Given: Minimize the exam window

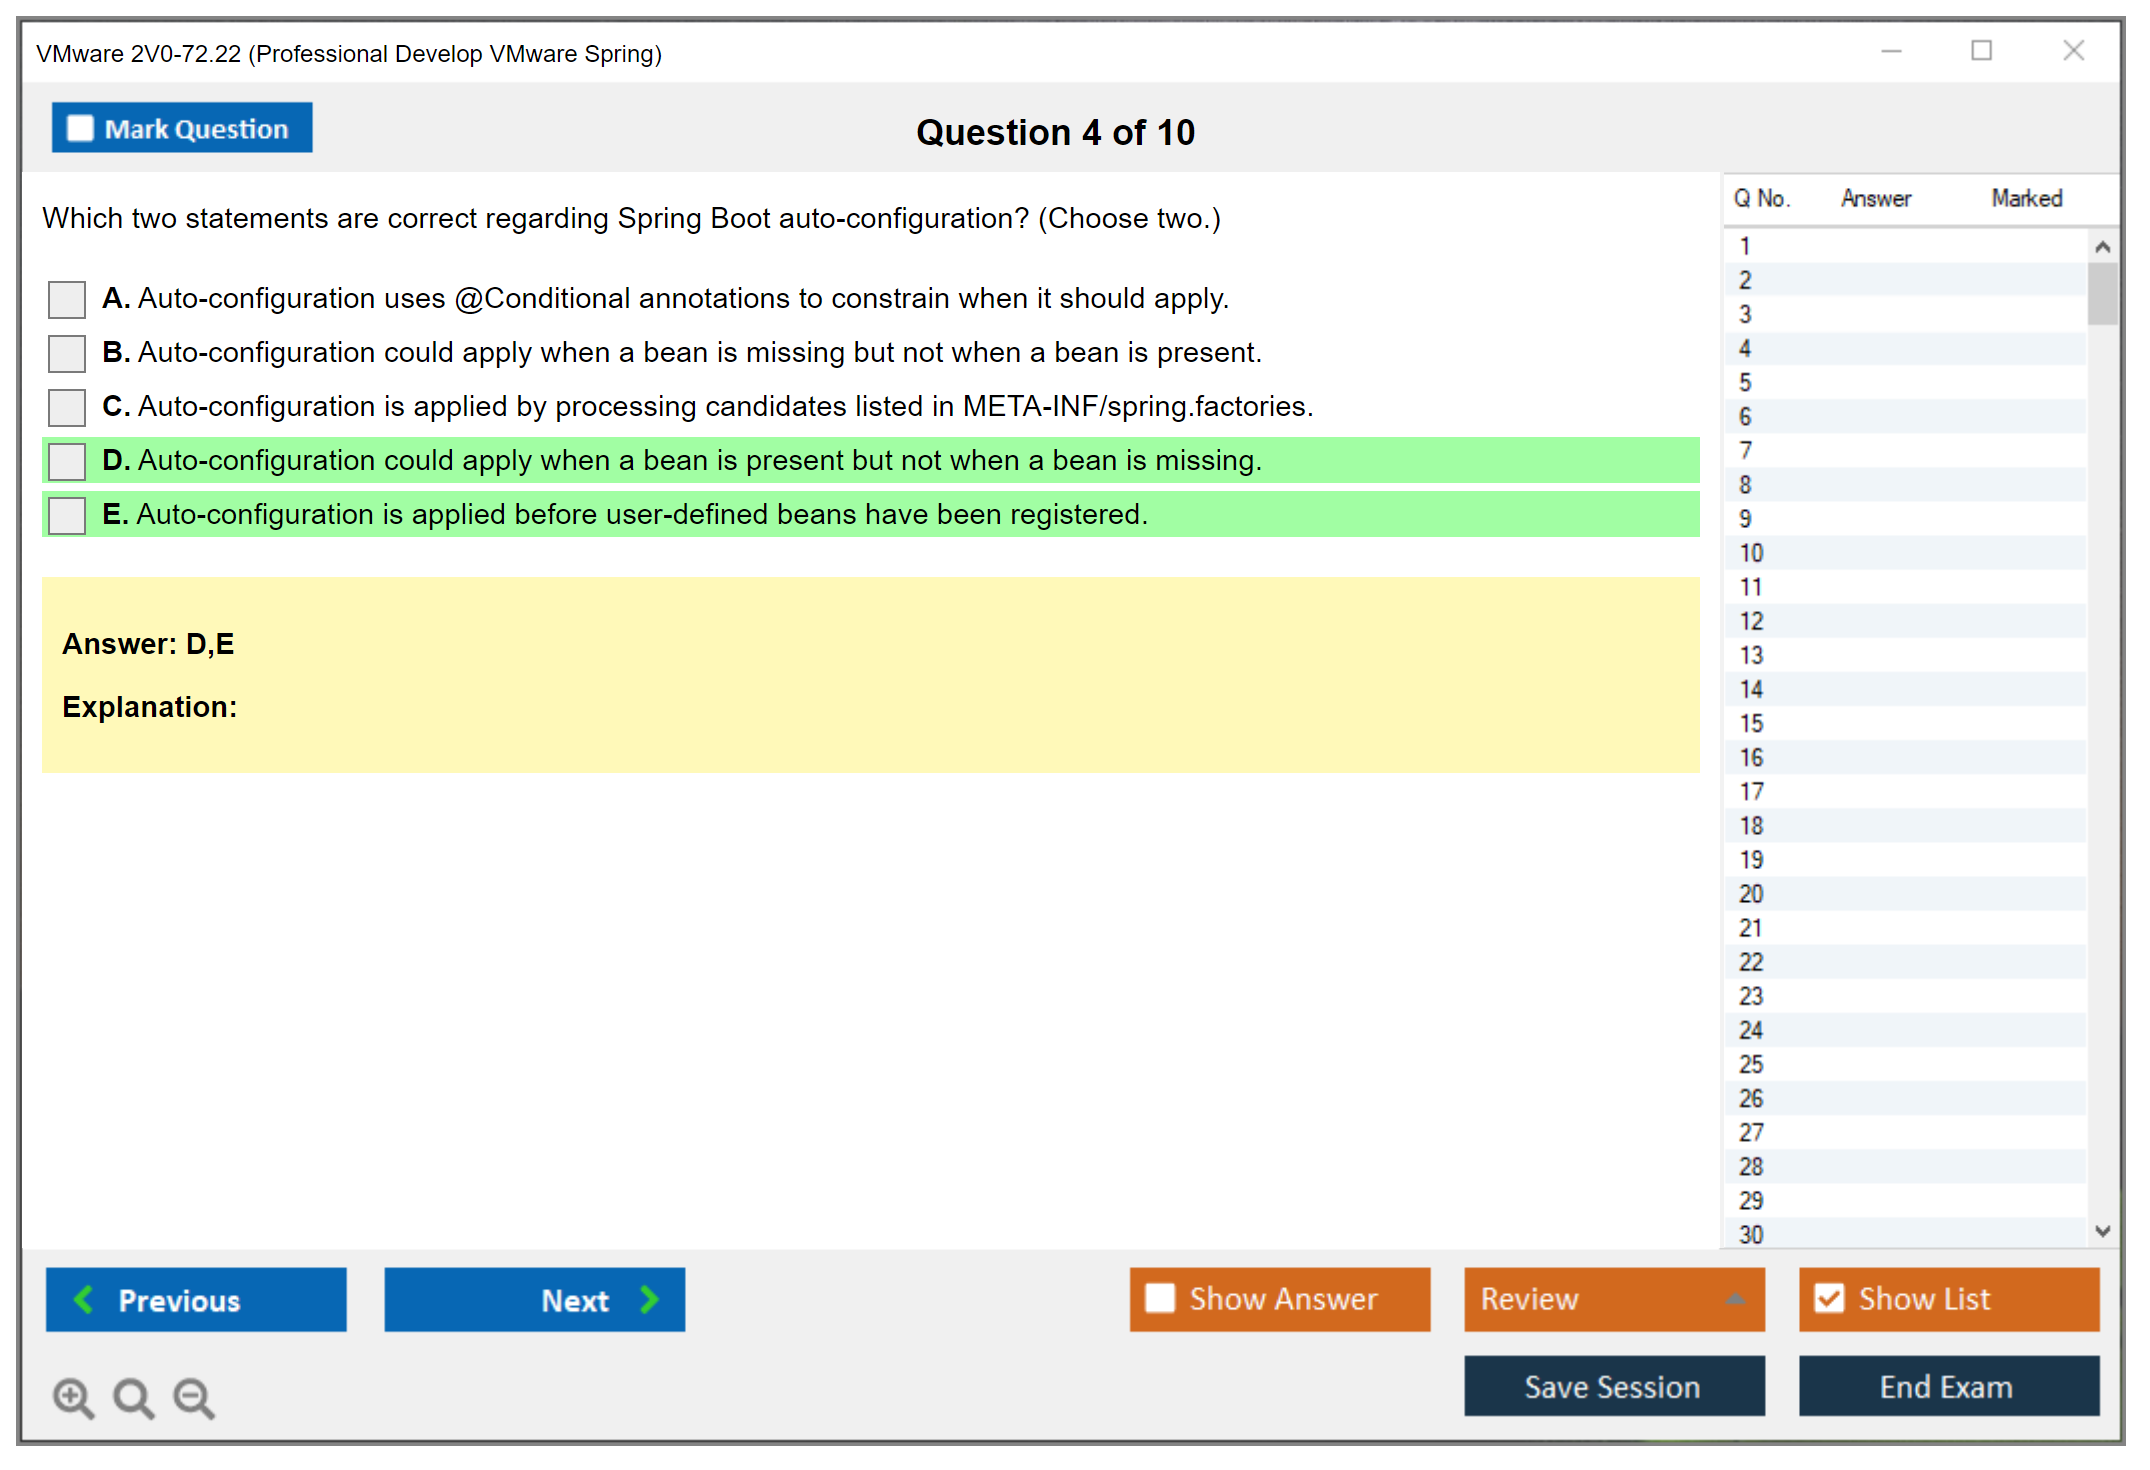Looking at the screenshot, I should click(1891, 51).
